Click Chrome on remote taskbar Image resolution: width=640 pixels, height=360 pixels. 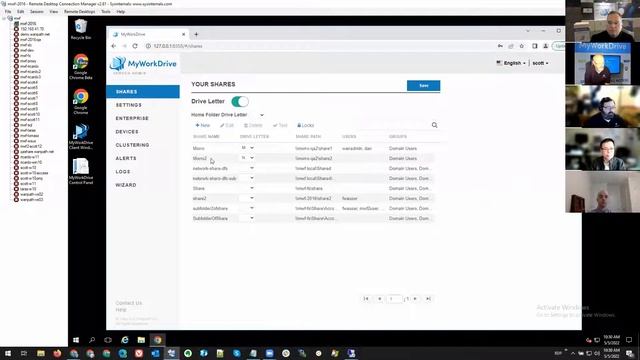(x=158, y=340)
